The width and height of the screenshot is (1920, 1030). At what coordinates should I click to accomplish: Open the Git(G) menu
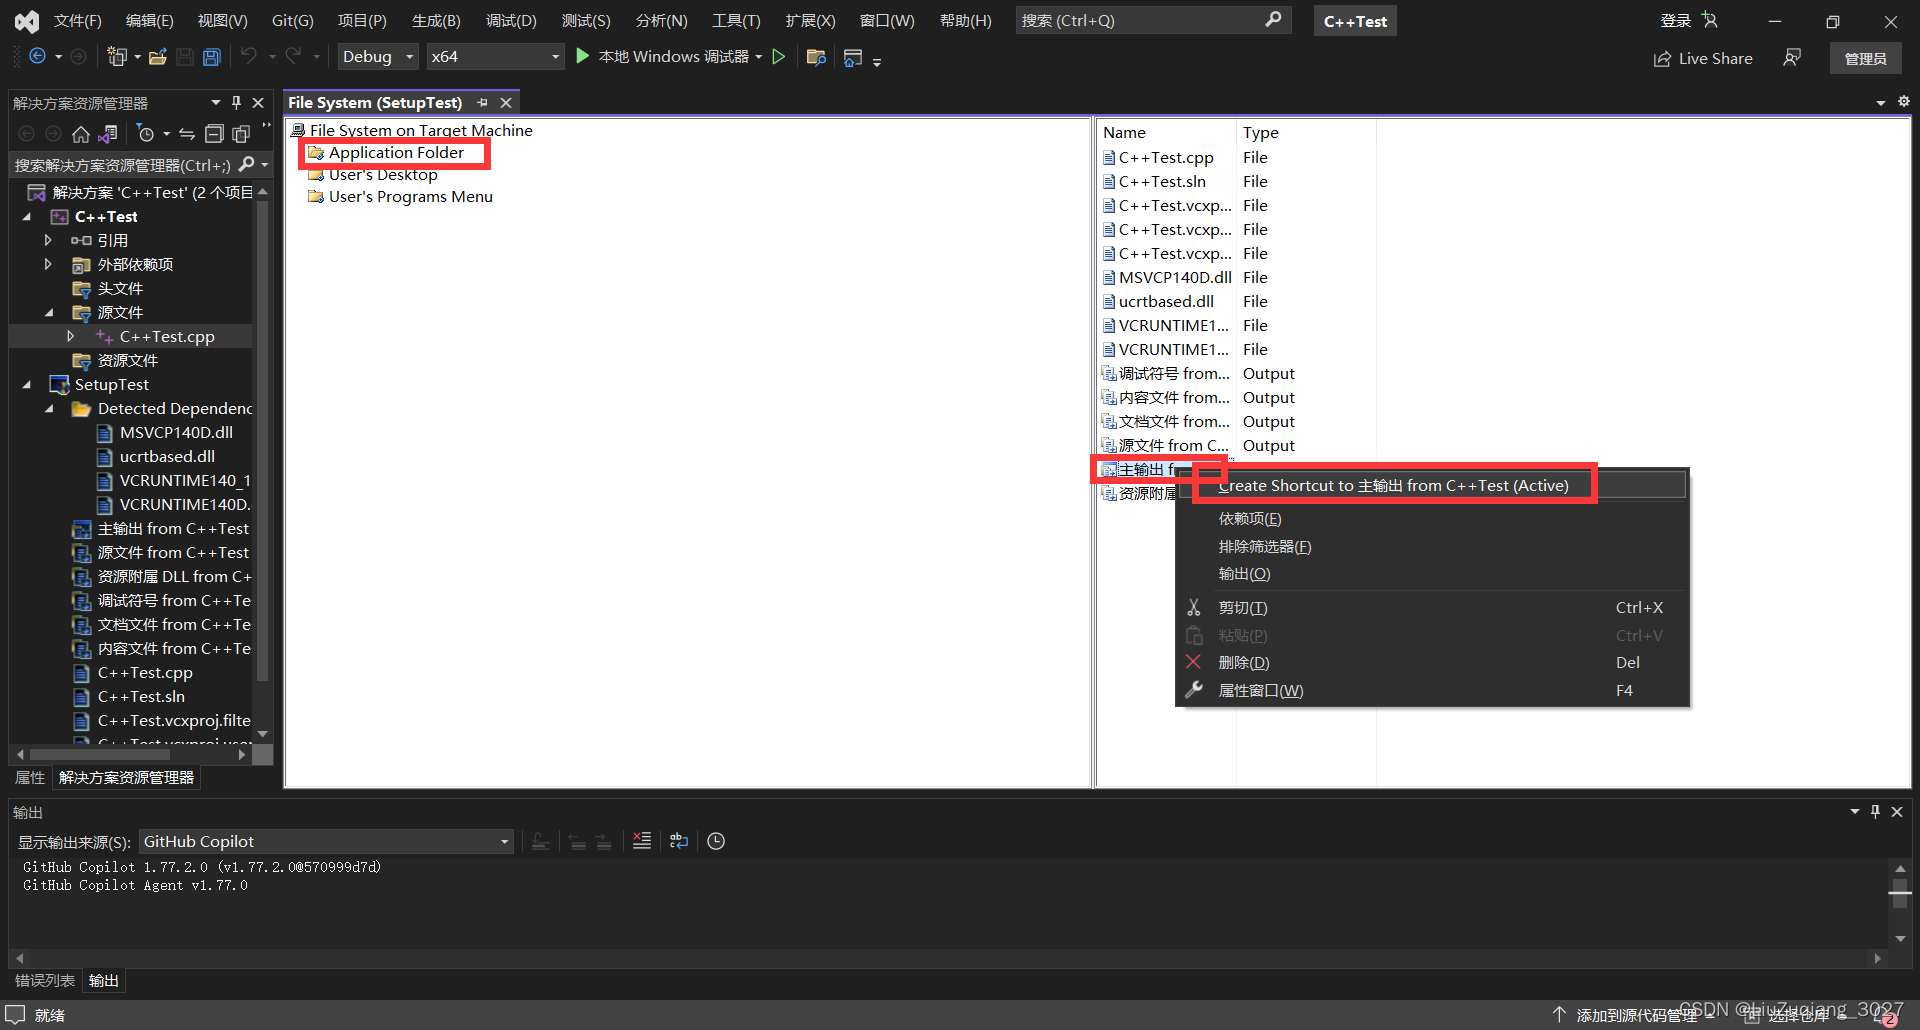(x=292, y=20)
